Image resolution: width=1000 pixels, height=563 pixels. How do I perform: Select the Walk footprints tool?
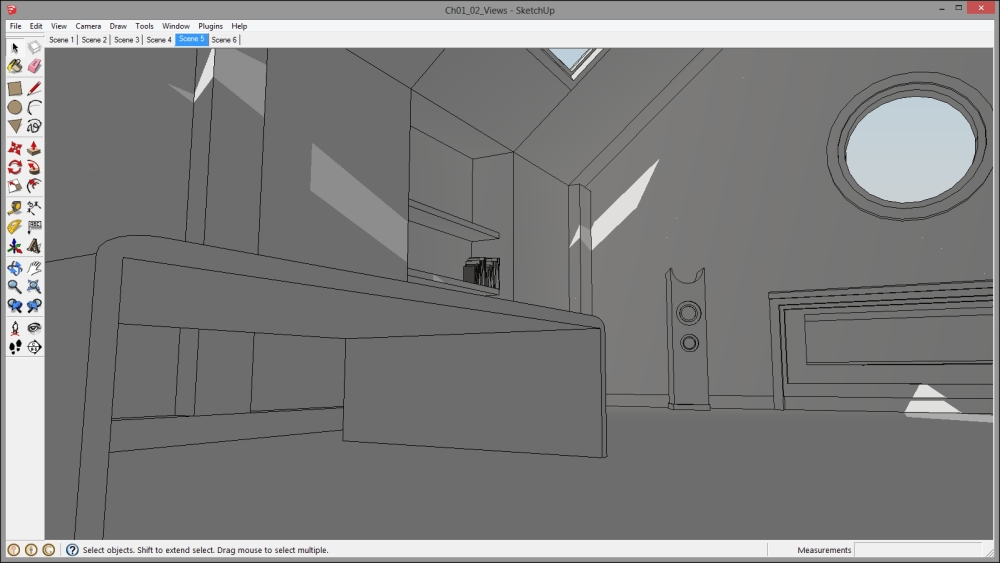(15, 347)
